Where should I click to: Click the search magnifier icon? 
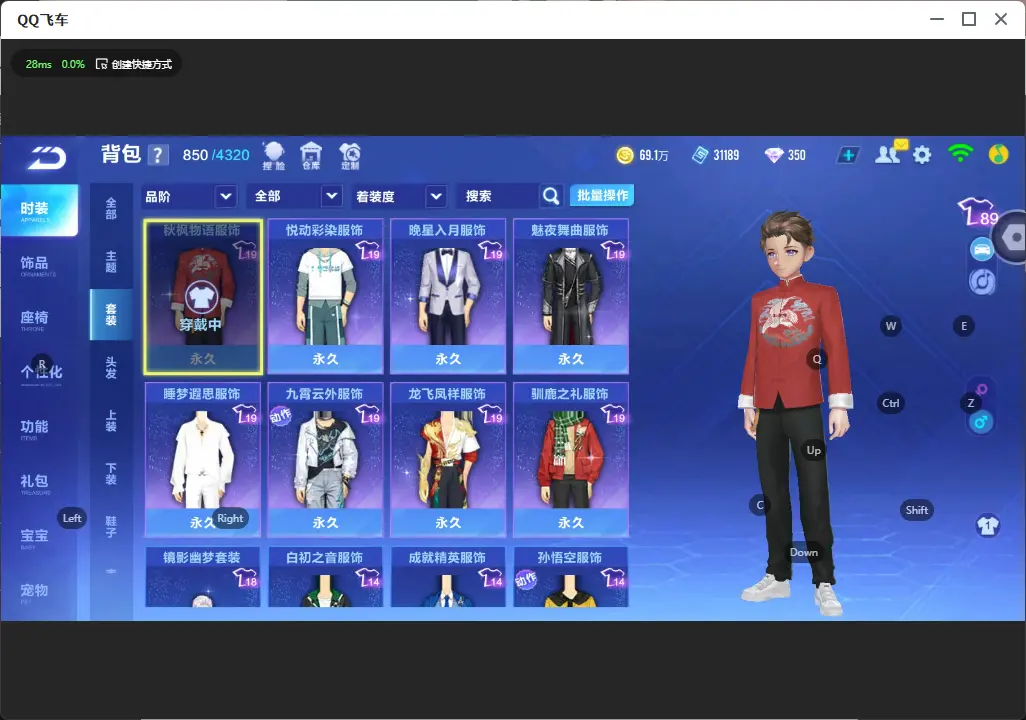551,196
